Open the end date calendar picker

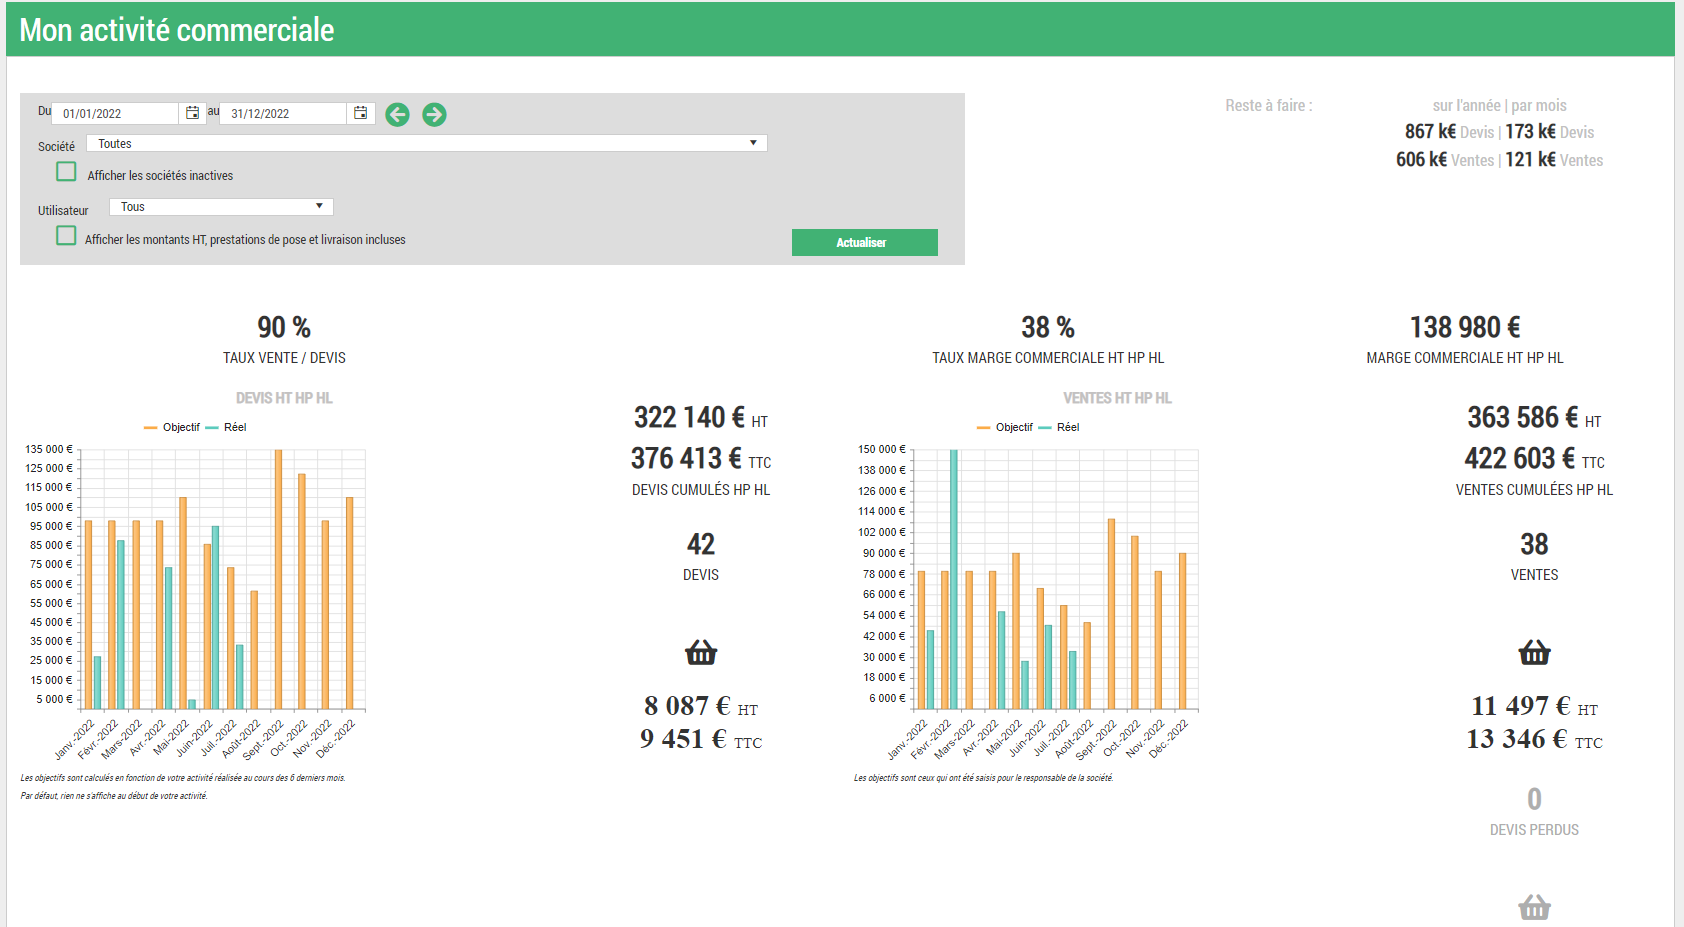pos(360,113)
